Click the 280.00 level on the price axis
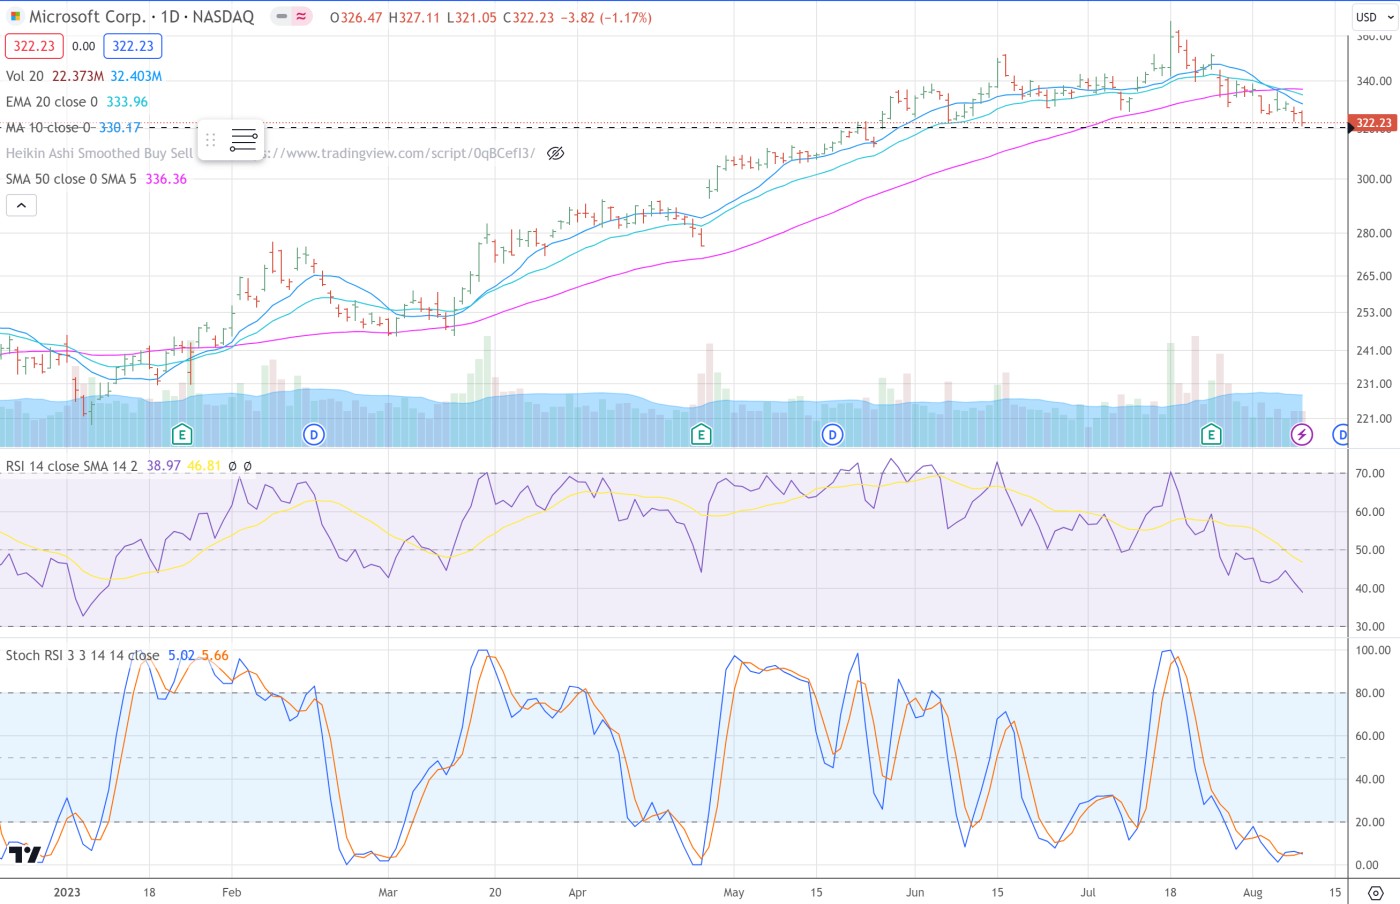Viewport: 1400px width, 904px height. (x=1373, y=233)
